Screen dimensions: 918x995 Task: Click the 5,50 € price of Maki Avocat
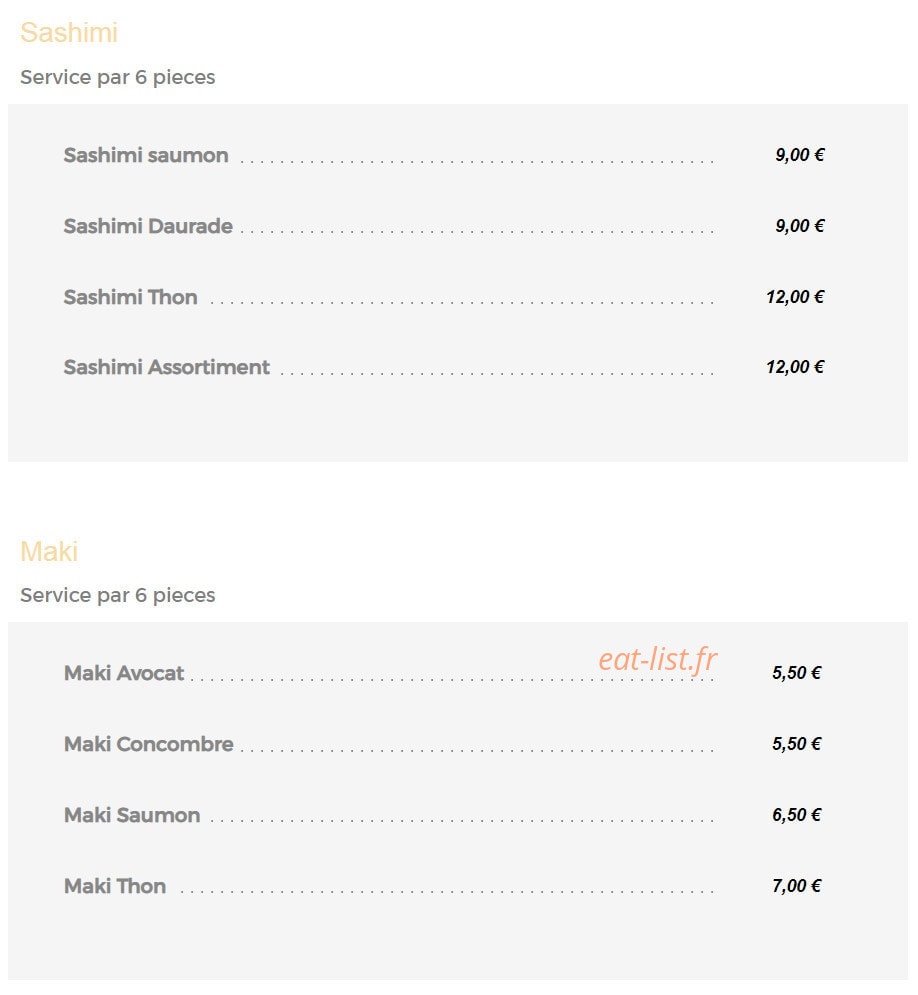click(796, 673)
